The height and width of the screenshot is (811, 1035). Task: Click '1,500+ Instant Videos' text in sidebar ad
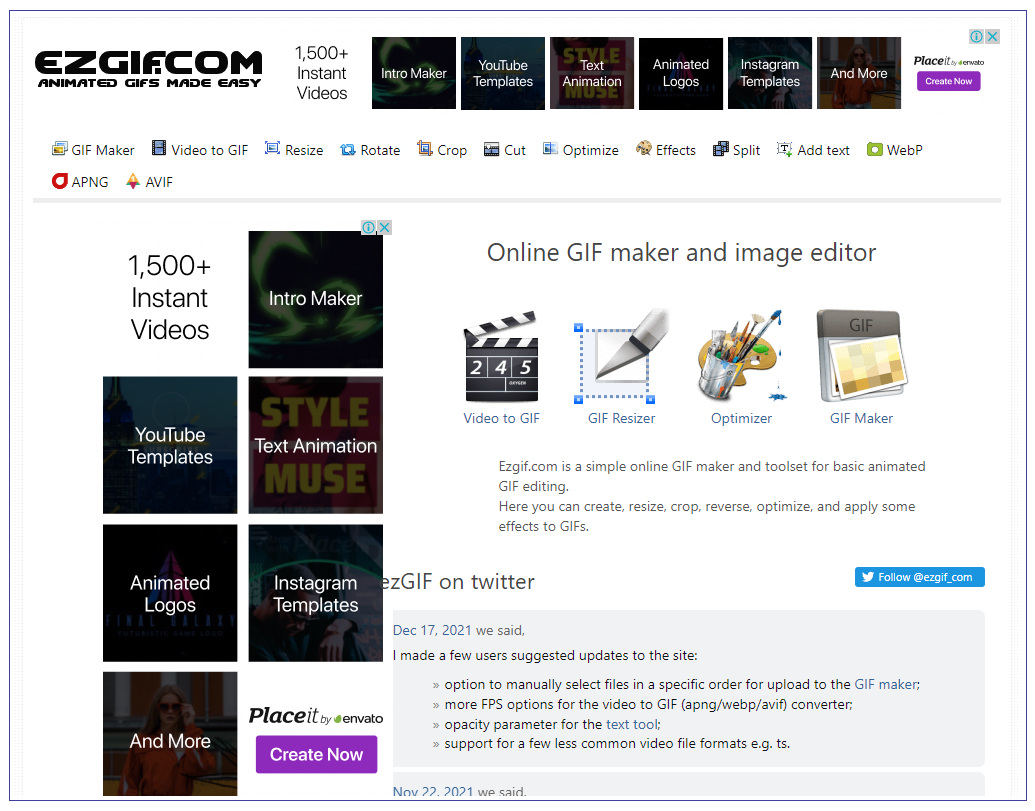coord(170,298)
